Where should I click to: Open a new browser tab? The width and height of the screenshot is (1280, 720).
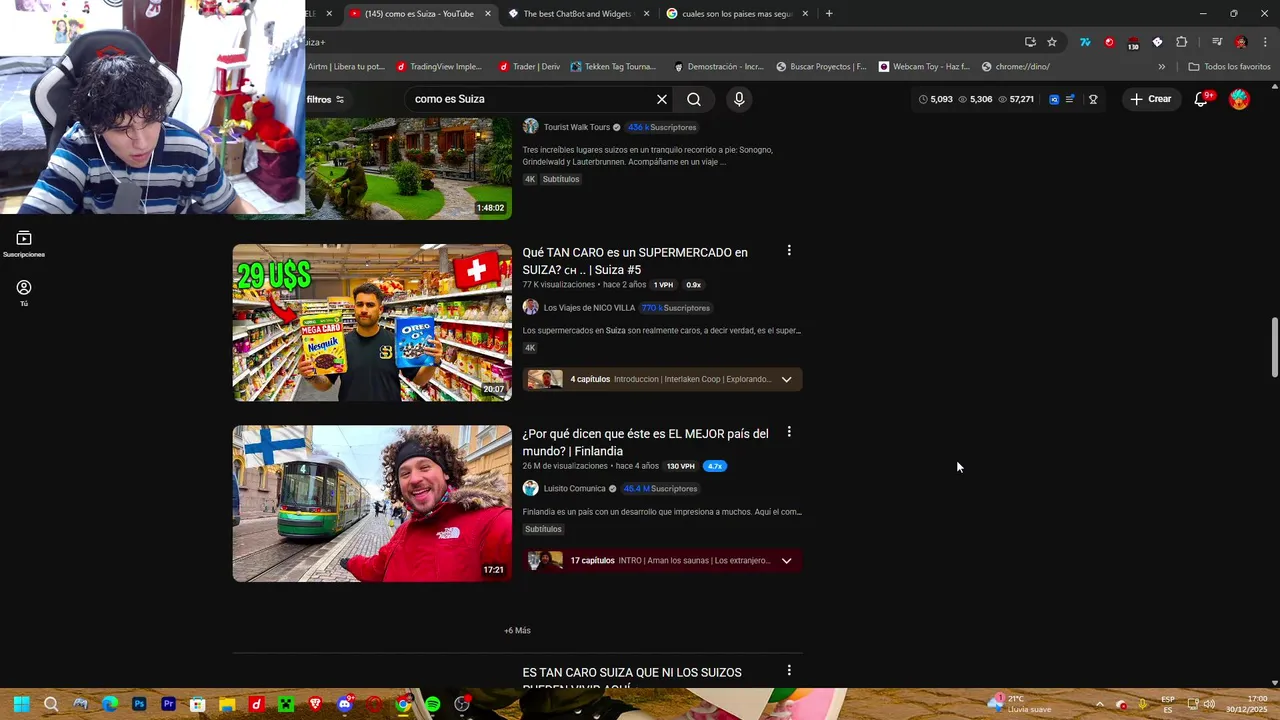829,14
